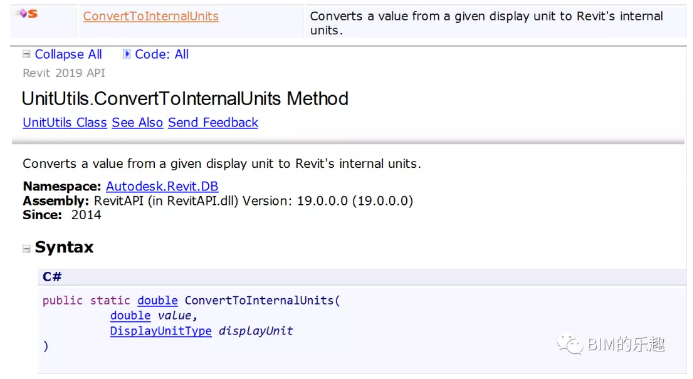The width and height of the screenshot is (693, 379).
Task: Click the method description table cell
Action: coord(495,23)
